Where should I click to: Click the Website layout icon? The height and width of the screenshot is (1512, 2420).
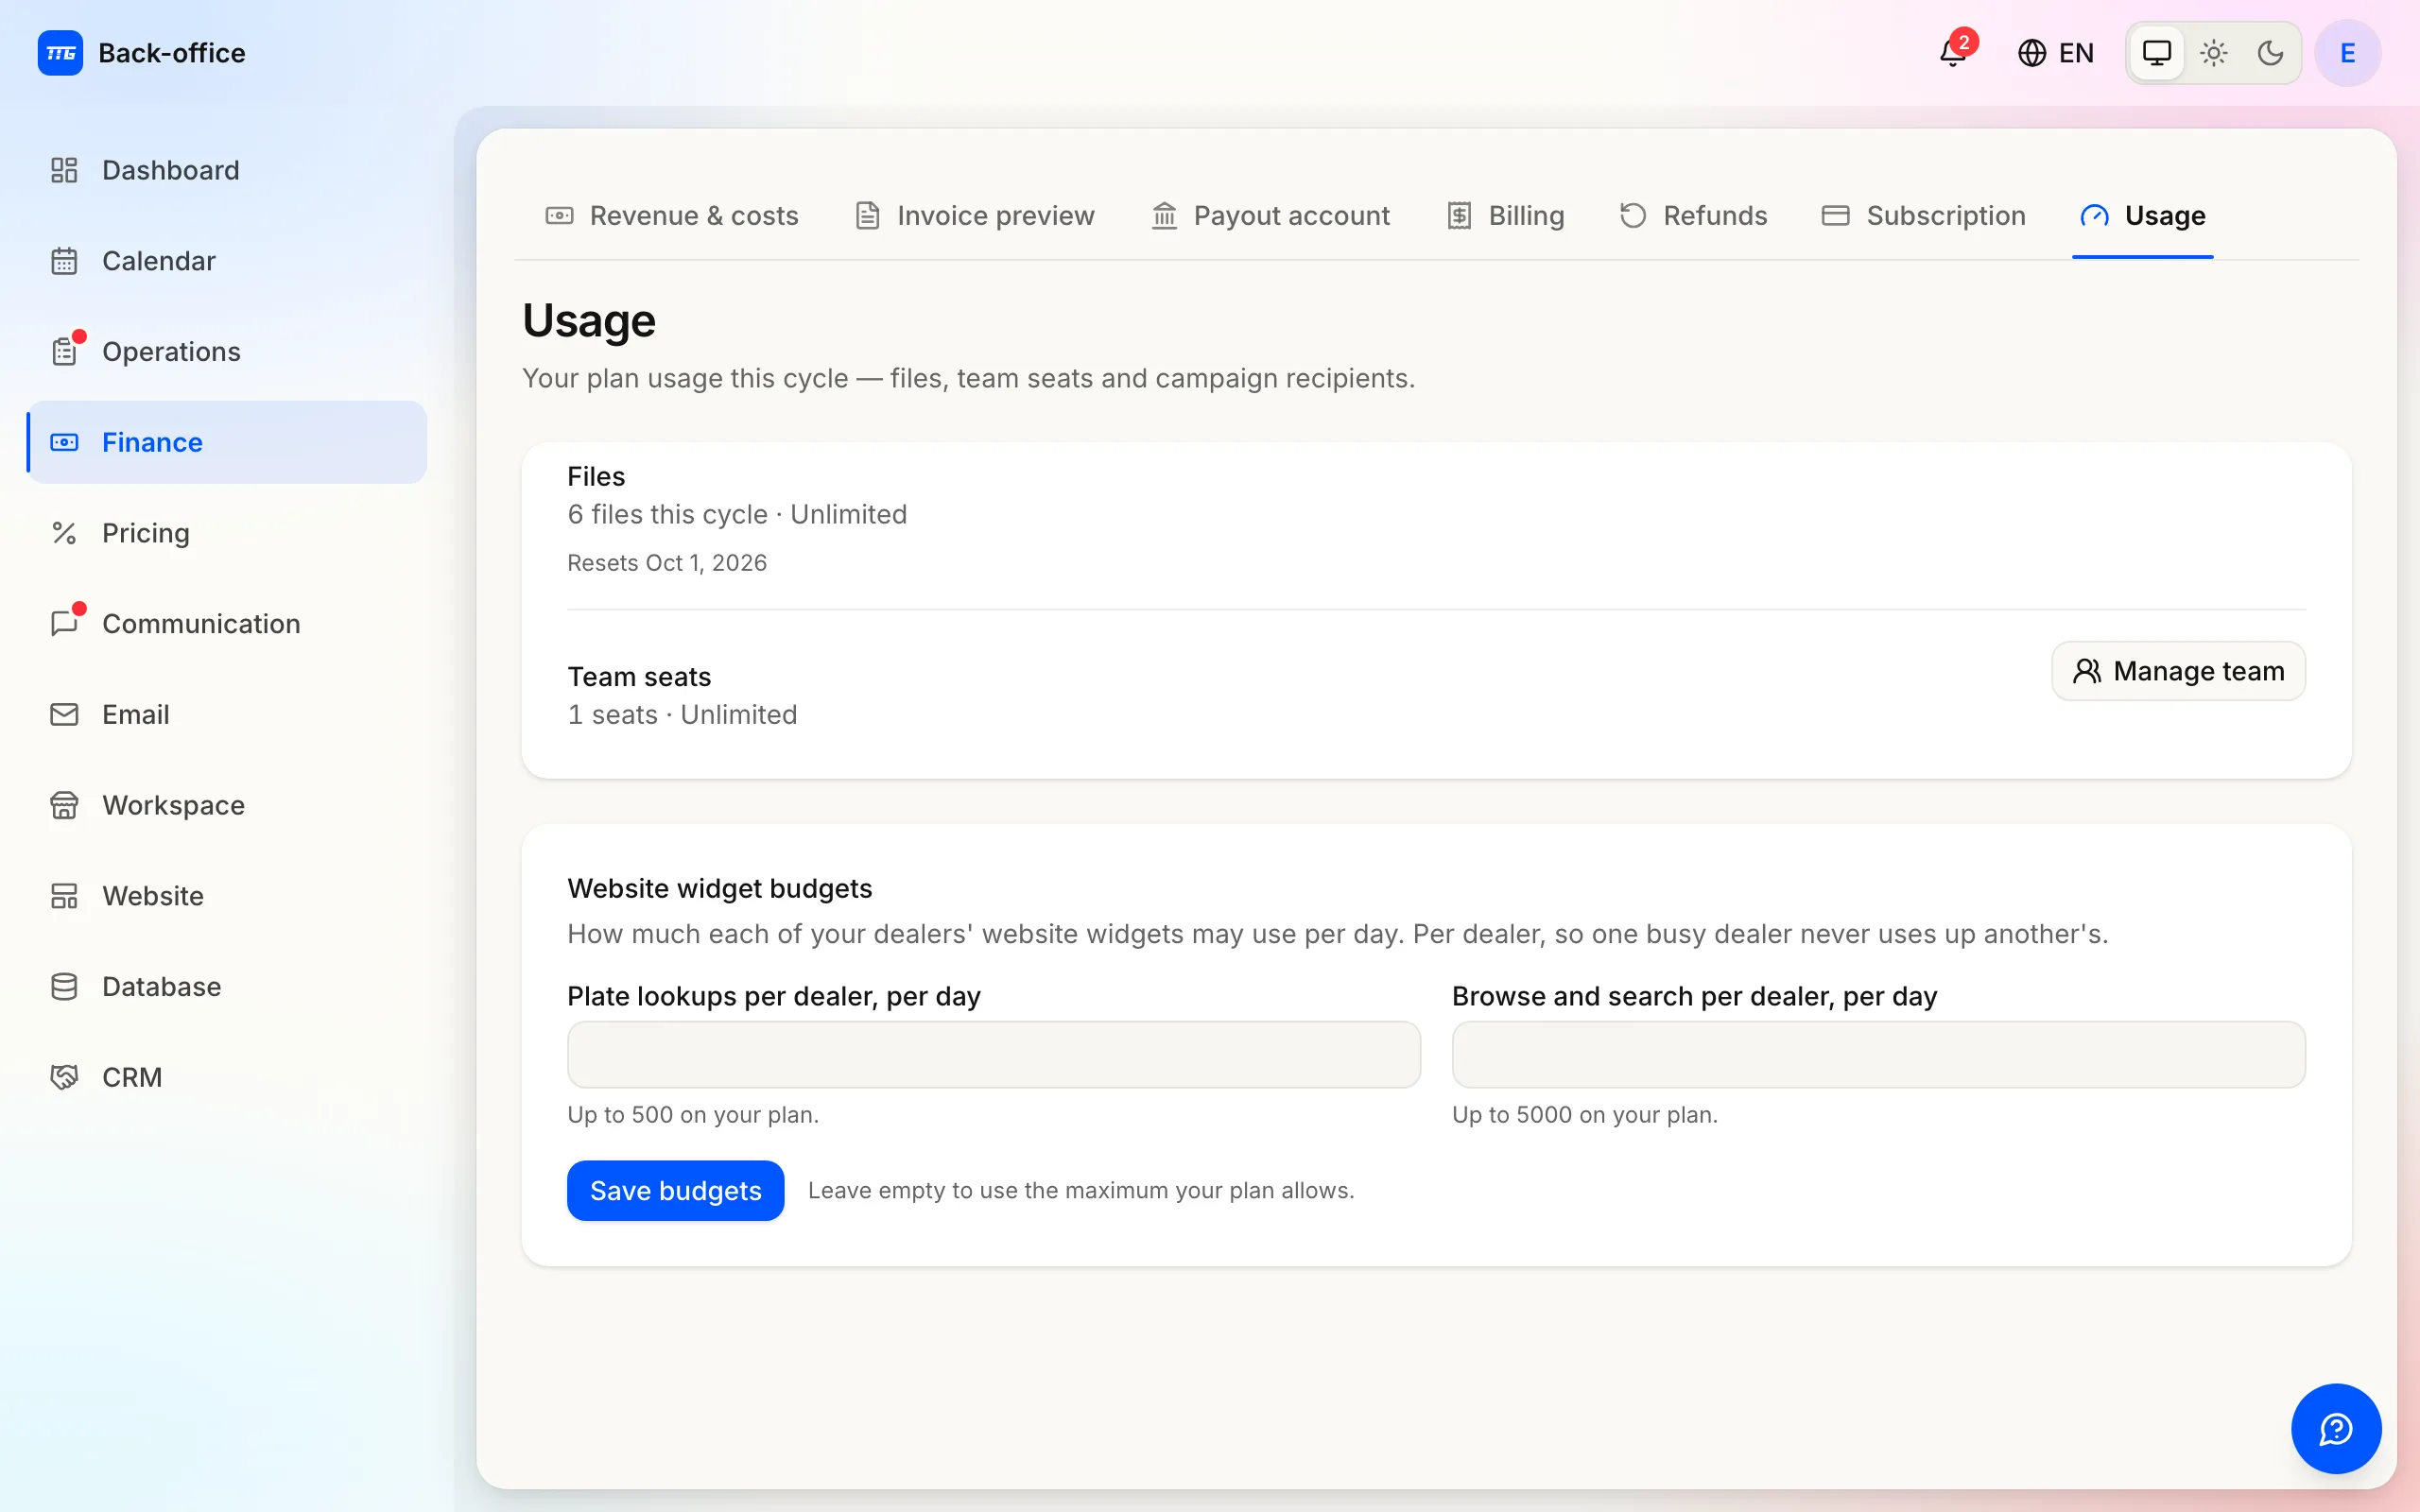click(64, 896)
